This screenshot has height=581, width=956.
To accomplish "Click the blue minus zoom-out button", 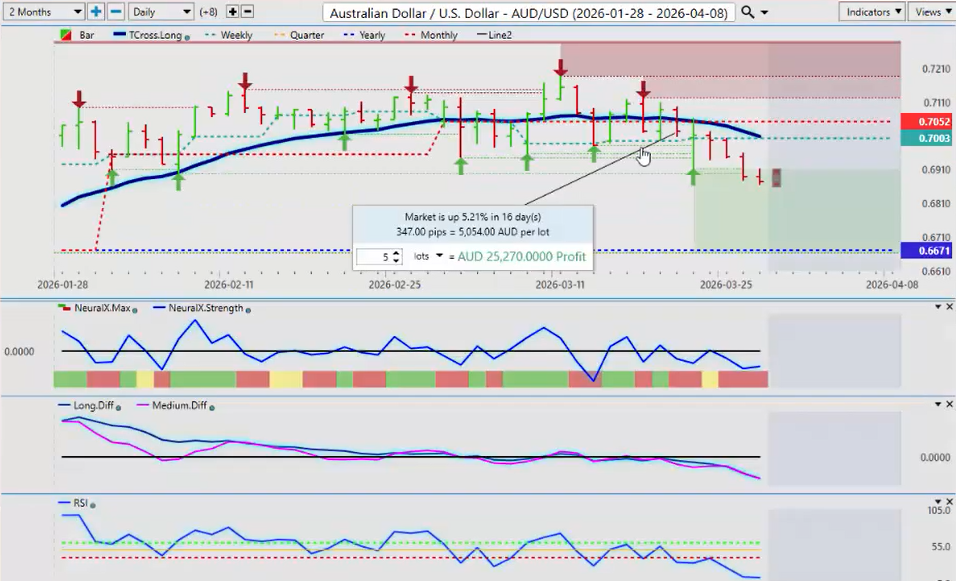I will pos(115,12).
